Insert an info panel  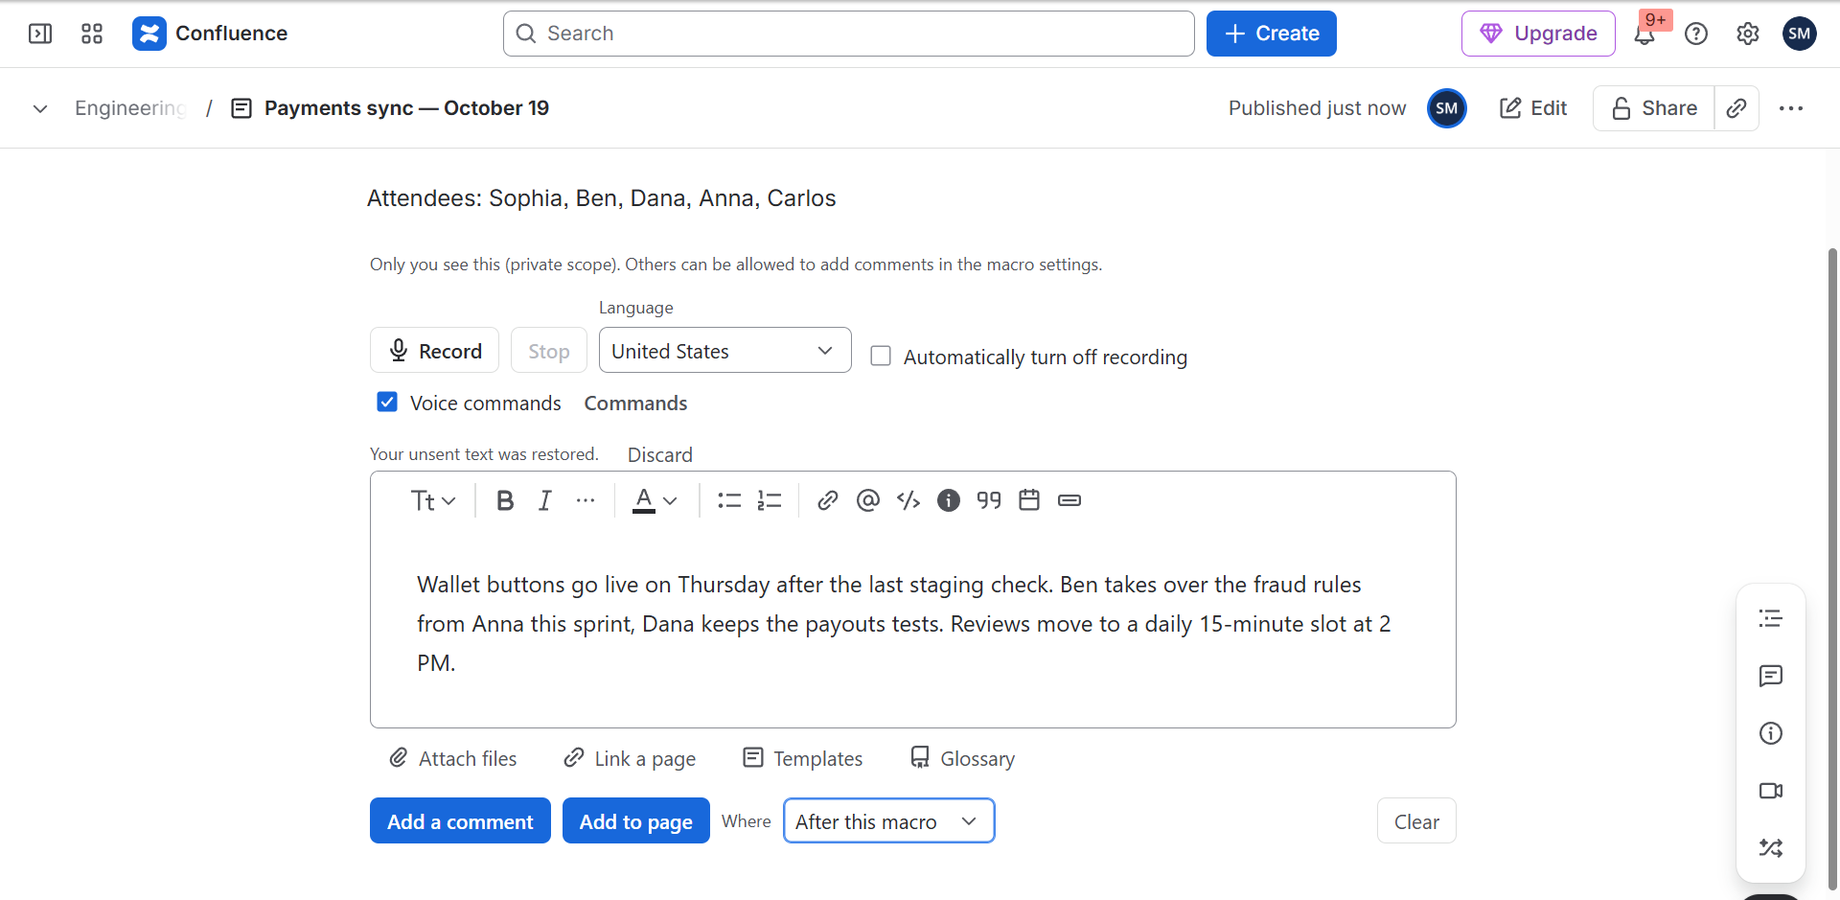tap(948, 500)
